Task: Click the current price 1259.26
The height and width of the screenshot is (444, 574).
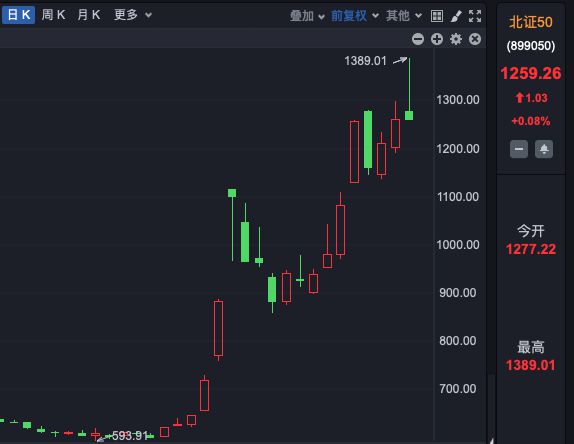Action: coord(530,73)
